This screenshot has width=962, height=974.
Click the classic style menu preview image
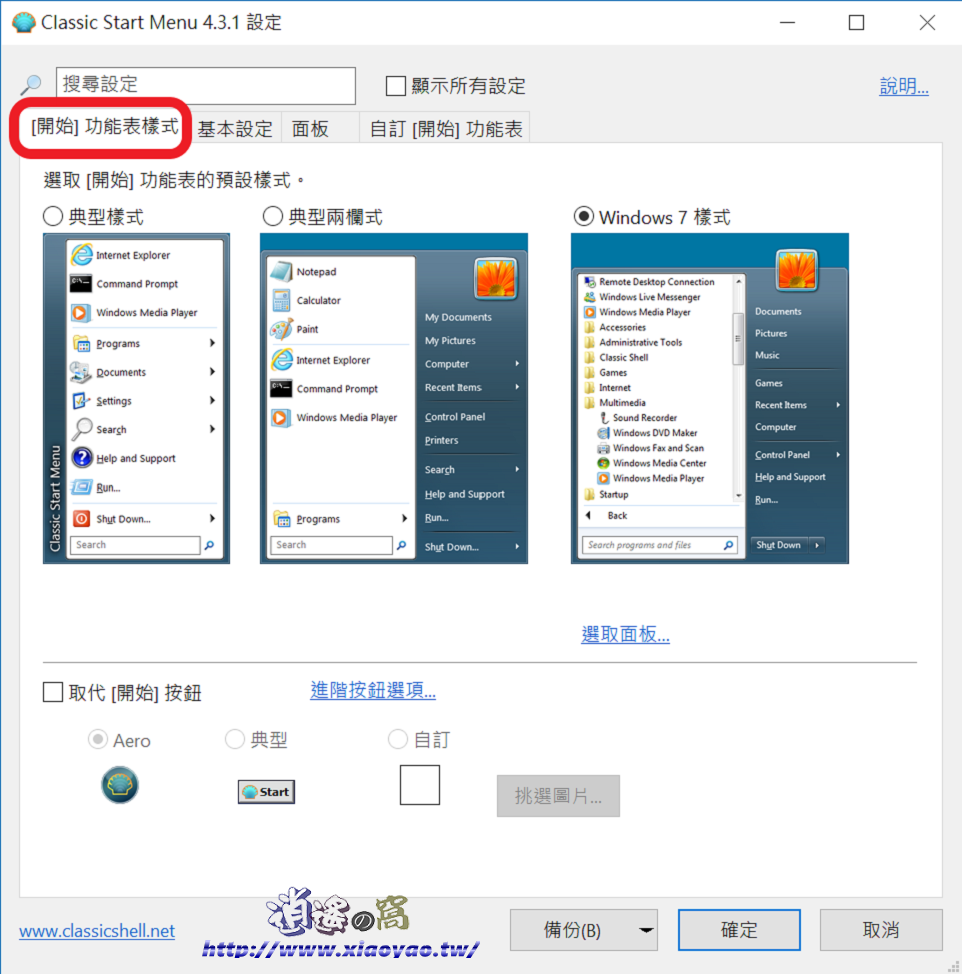(x=136, y=398)
